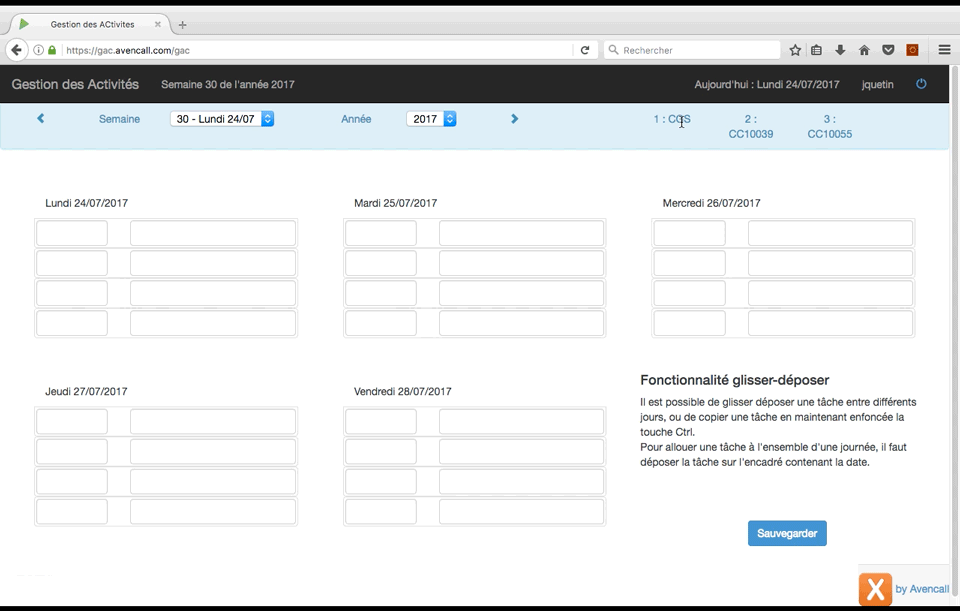Select task shortcut 2 : CC10039
This screenshot has height=611, width=960.
[750, 126]
